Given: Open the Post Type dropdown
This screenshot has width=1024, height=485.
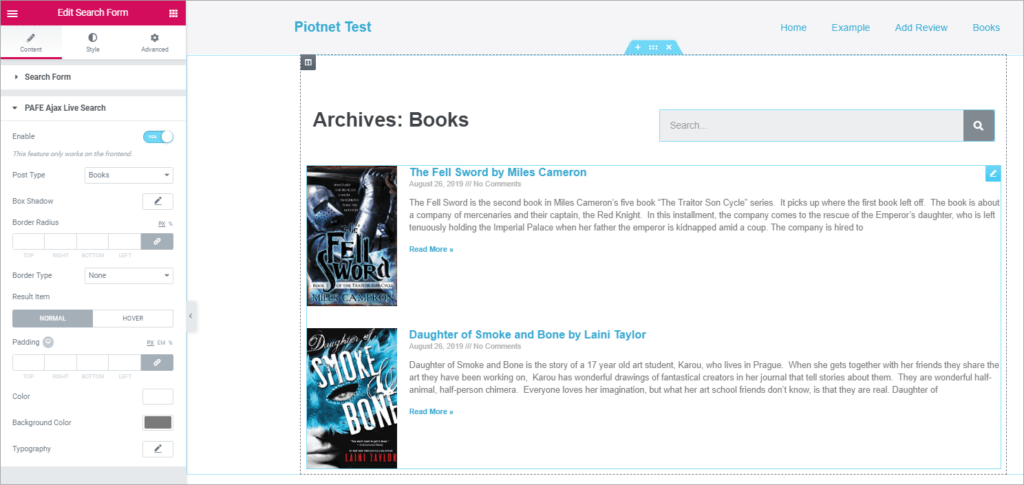Looking at the screenshot, I should pyautogui.click(x=129, y=175).
